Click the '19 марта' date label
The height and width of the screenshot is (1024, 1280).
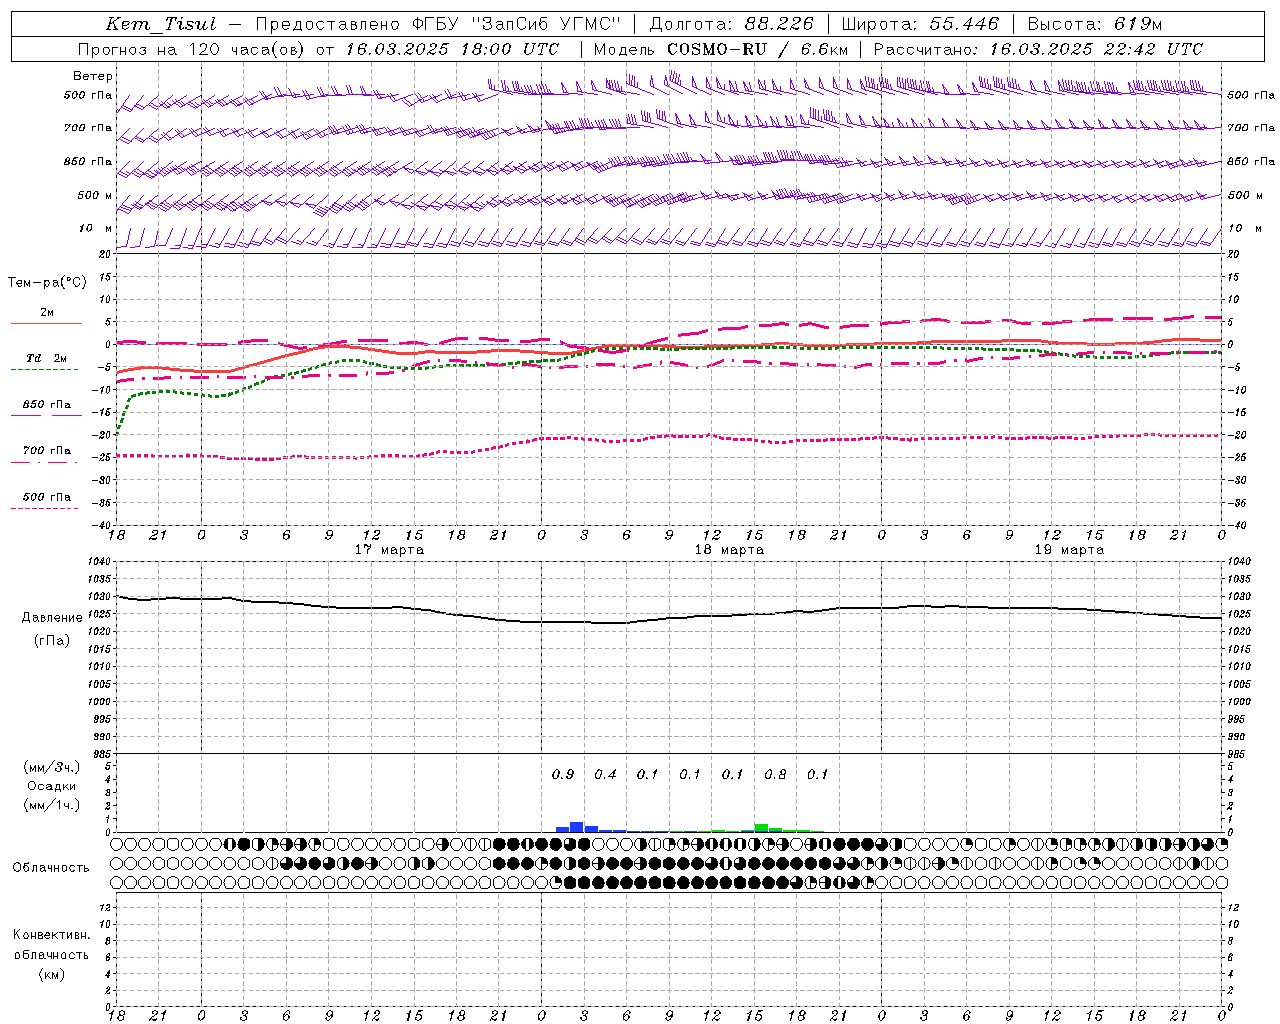coord(1069,550)
